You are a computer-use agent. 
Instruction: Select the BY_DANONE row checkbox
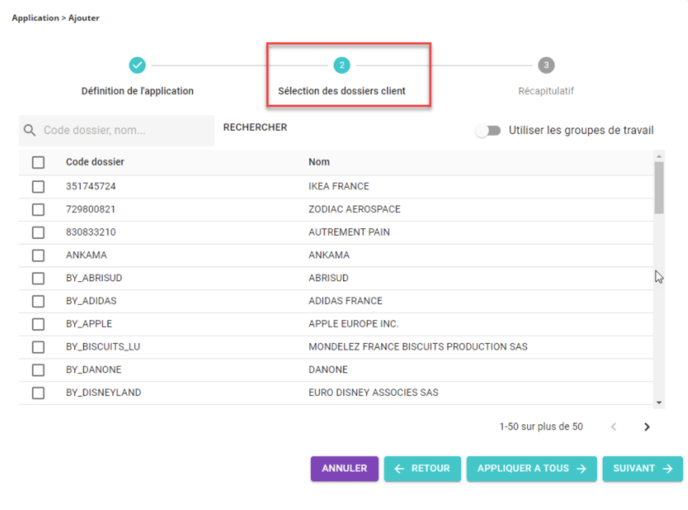coord(38,370)
